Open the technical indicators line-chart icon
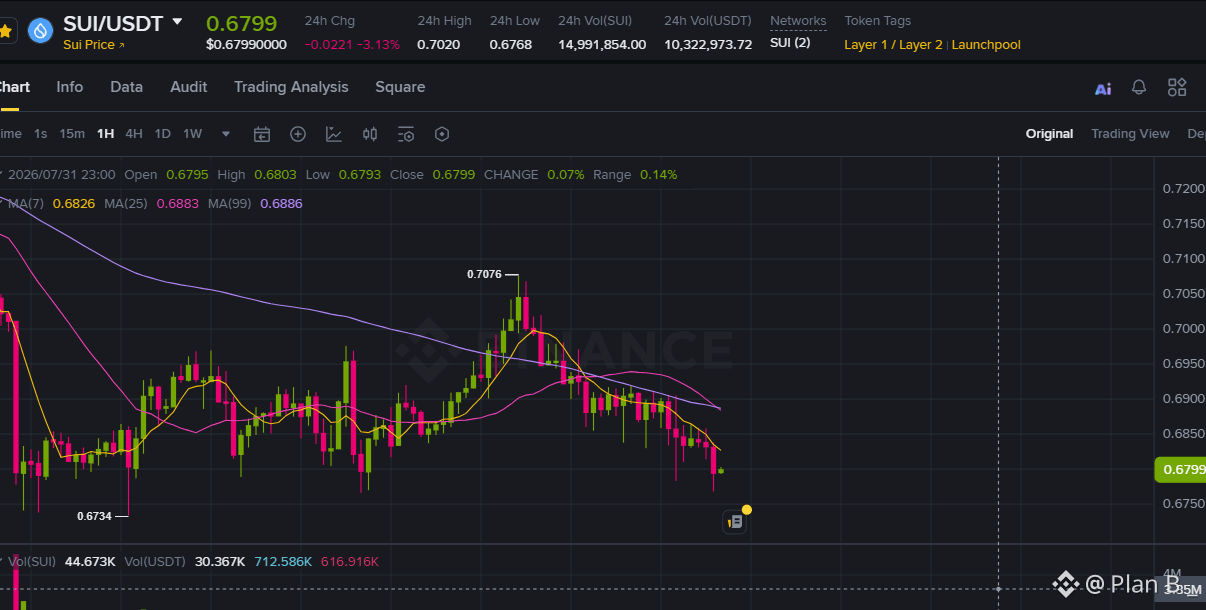The height and width of the screenshot is (610, 1206). point(334,134)
